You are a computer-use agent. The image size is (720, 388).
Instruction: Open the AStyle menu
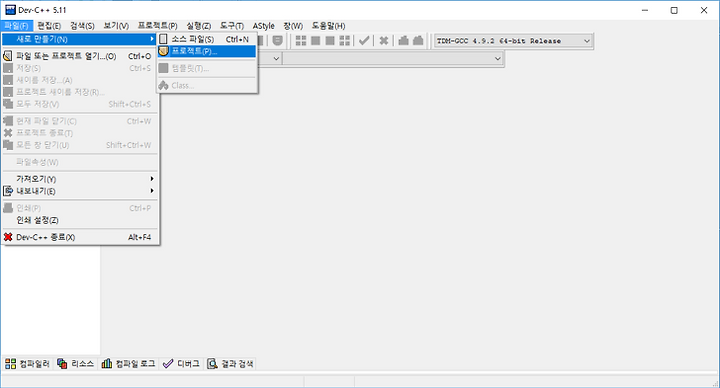point(264,26)
